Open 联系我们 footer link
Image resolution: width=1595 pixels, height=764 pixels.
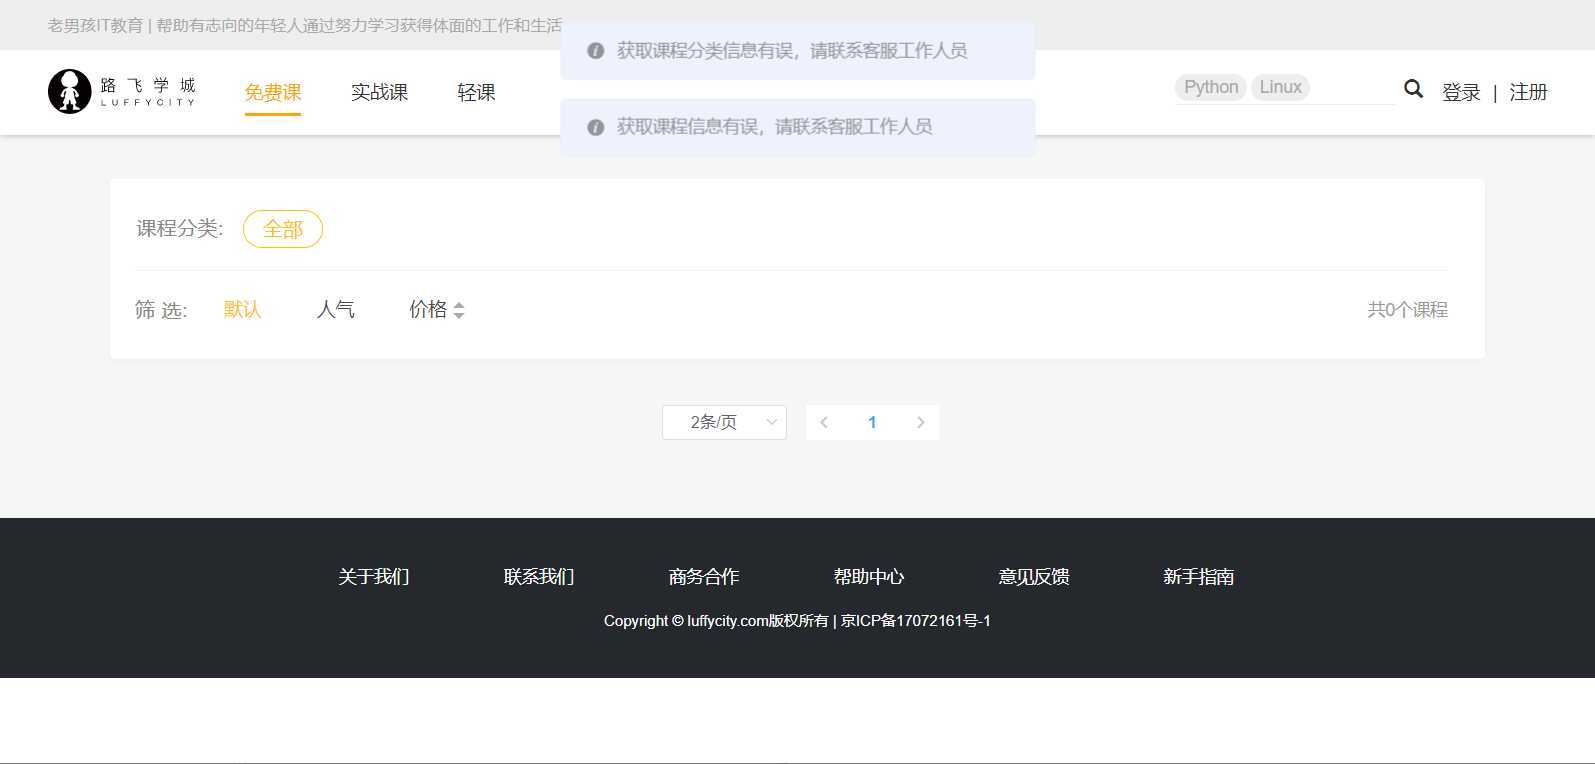539,577
